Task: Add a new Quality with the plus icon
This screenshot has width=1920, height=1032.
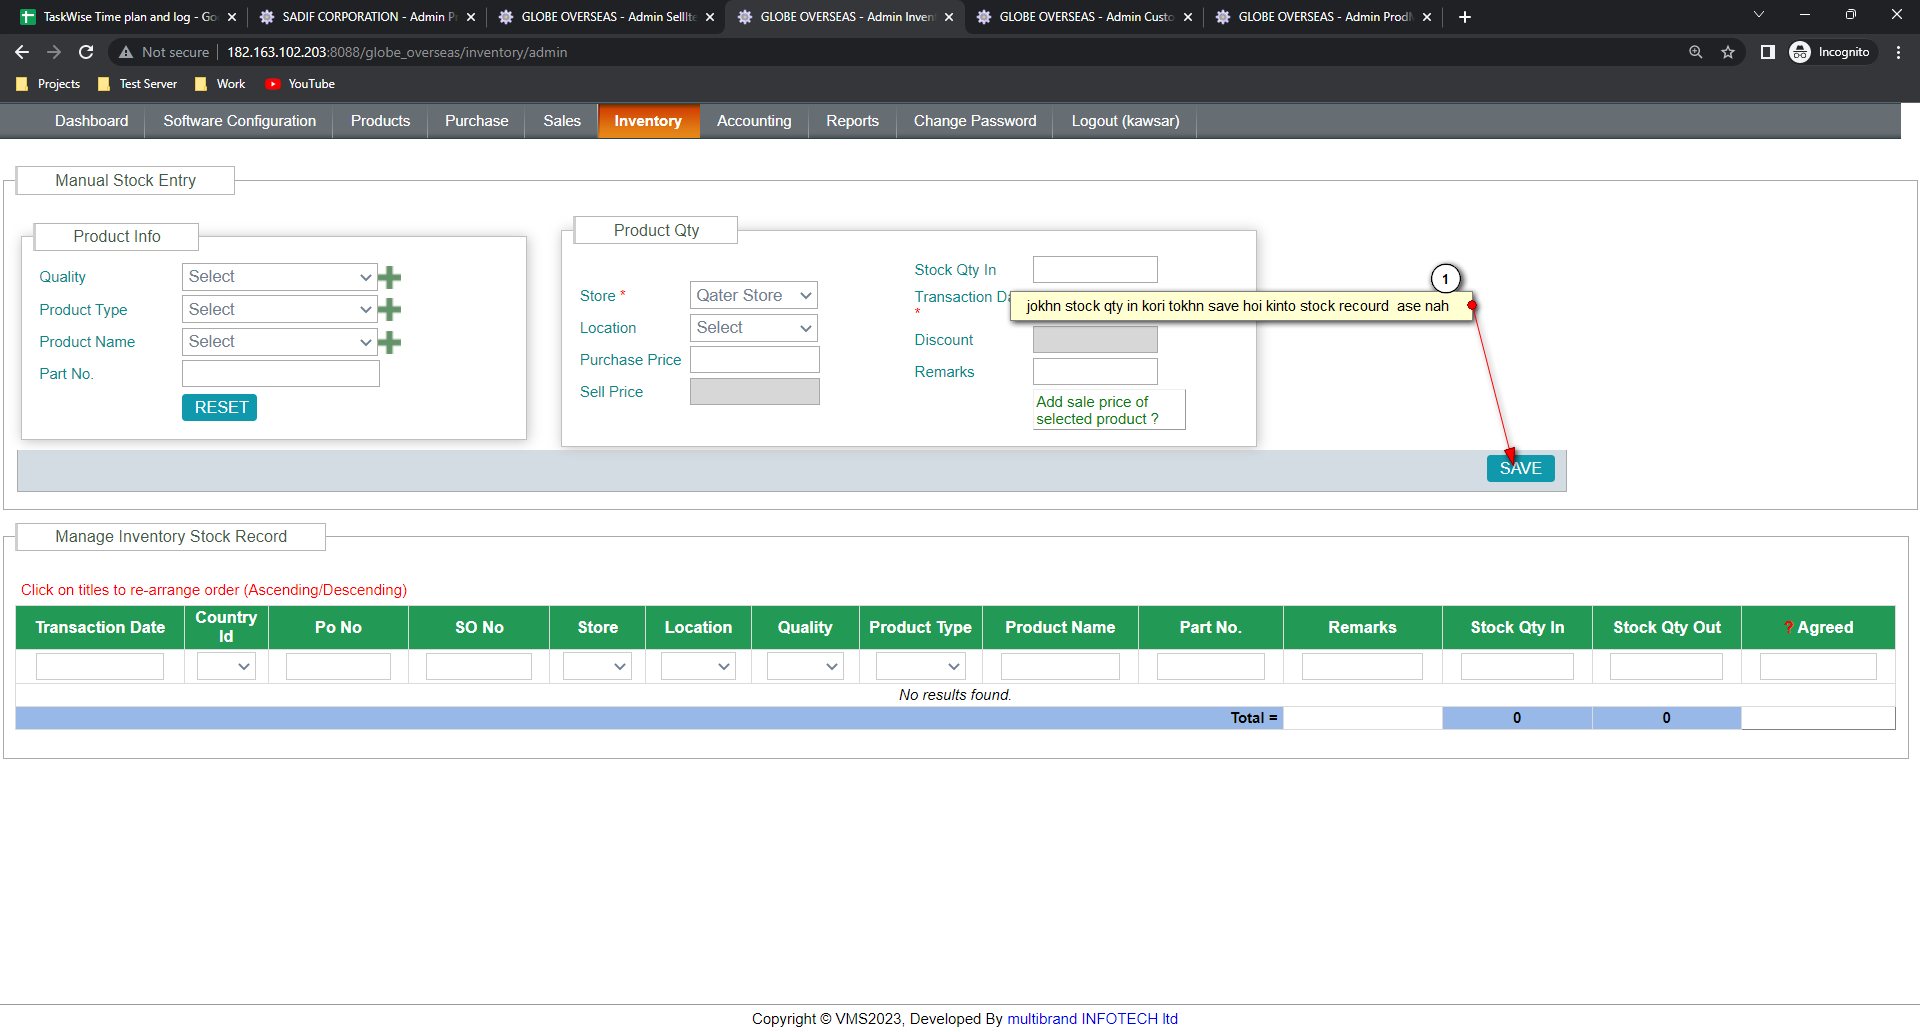Action: coord(390,277)
